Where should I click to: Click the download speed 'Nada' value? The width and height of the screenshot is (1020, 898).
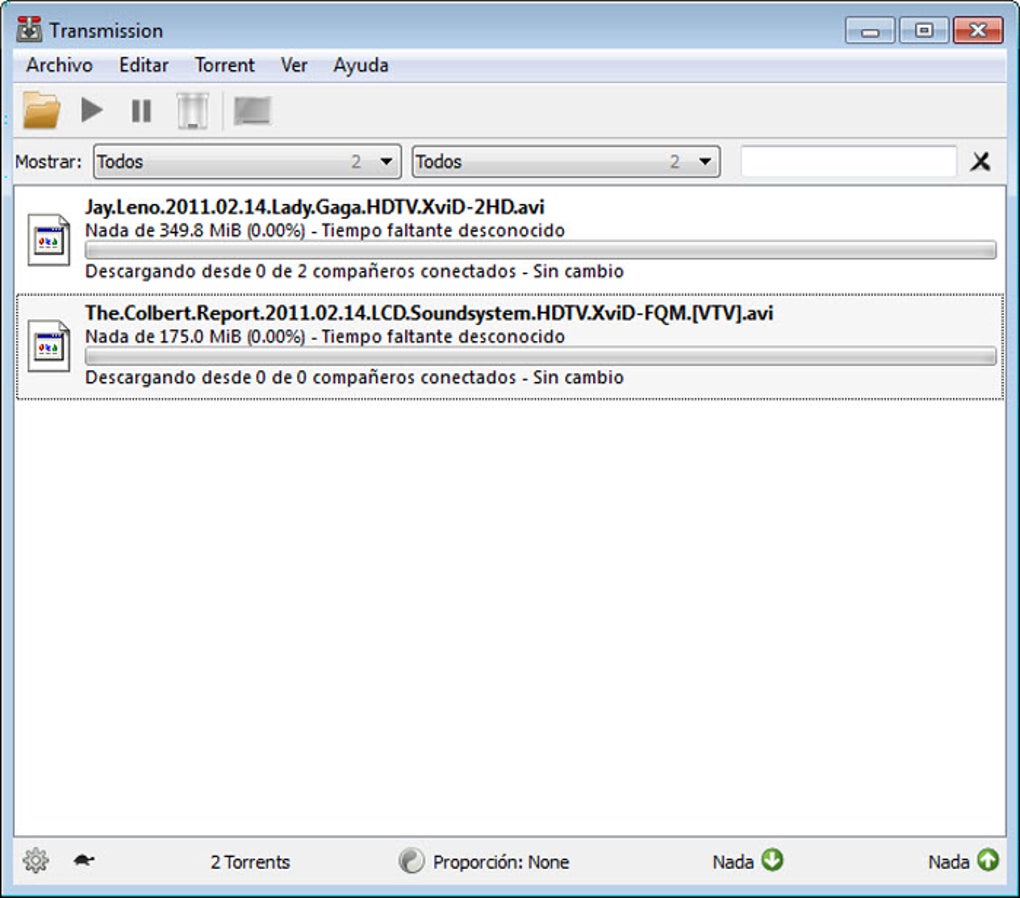point(733,862)
